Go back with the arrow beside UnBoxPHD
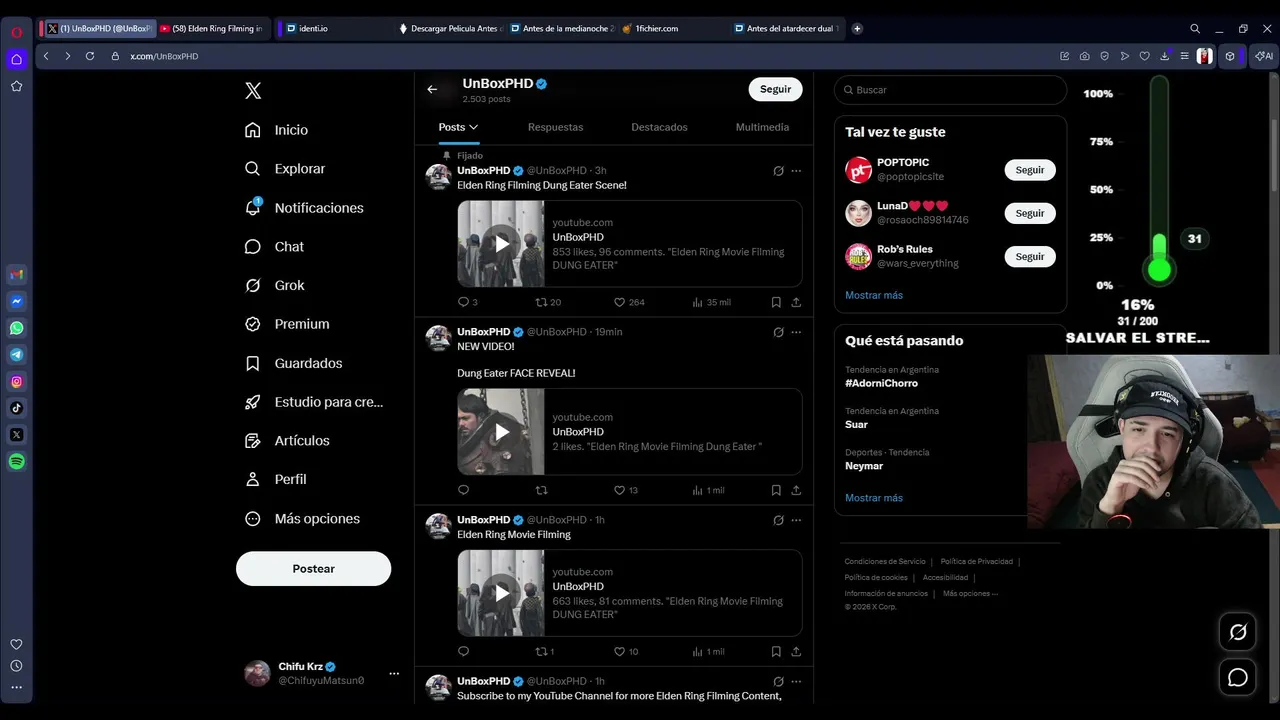1280x720 pixels. click(432, 89)
